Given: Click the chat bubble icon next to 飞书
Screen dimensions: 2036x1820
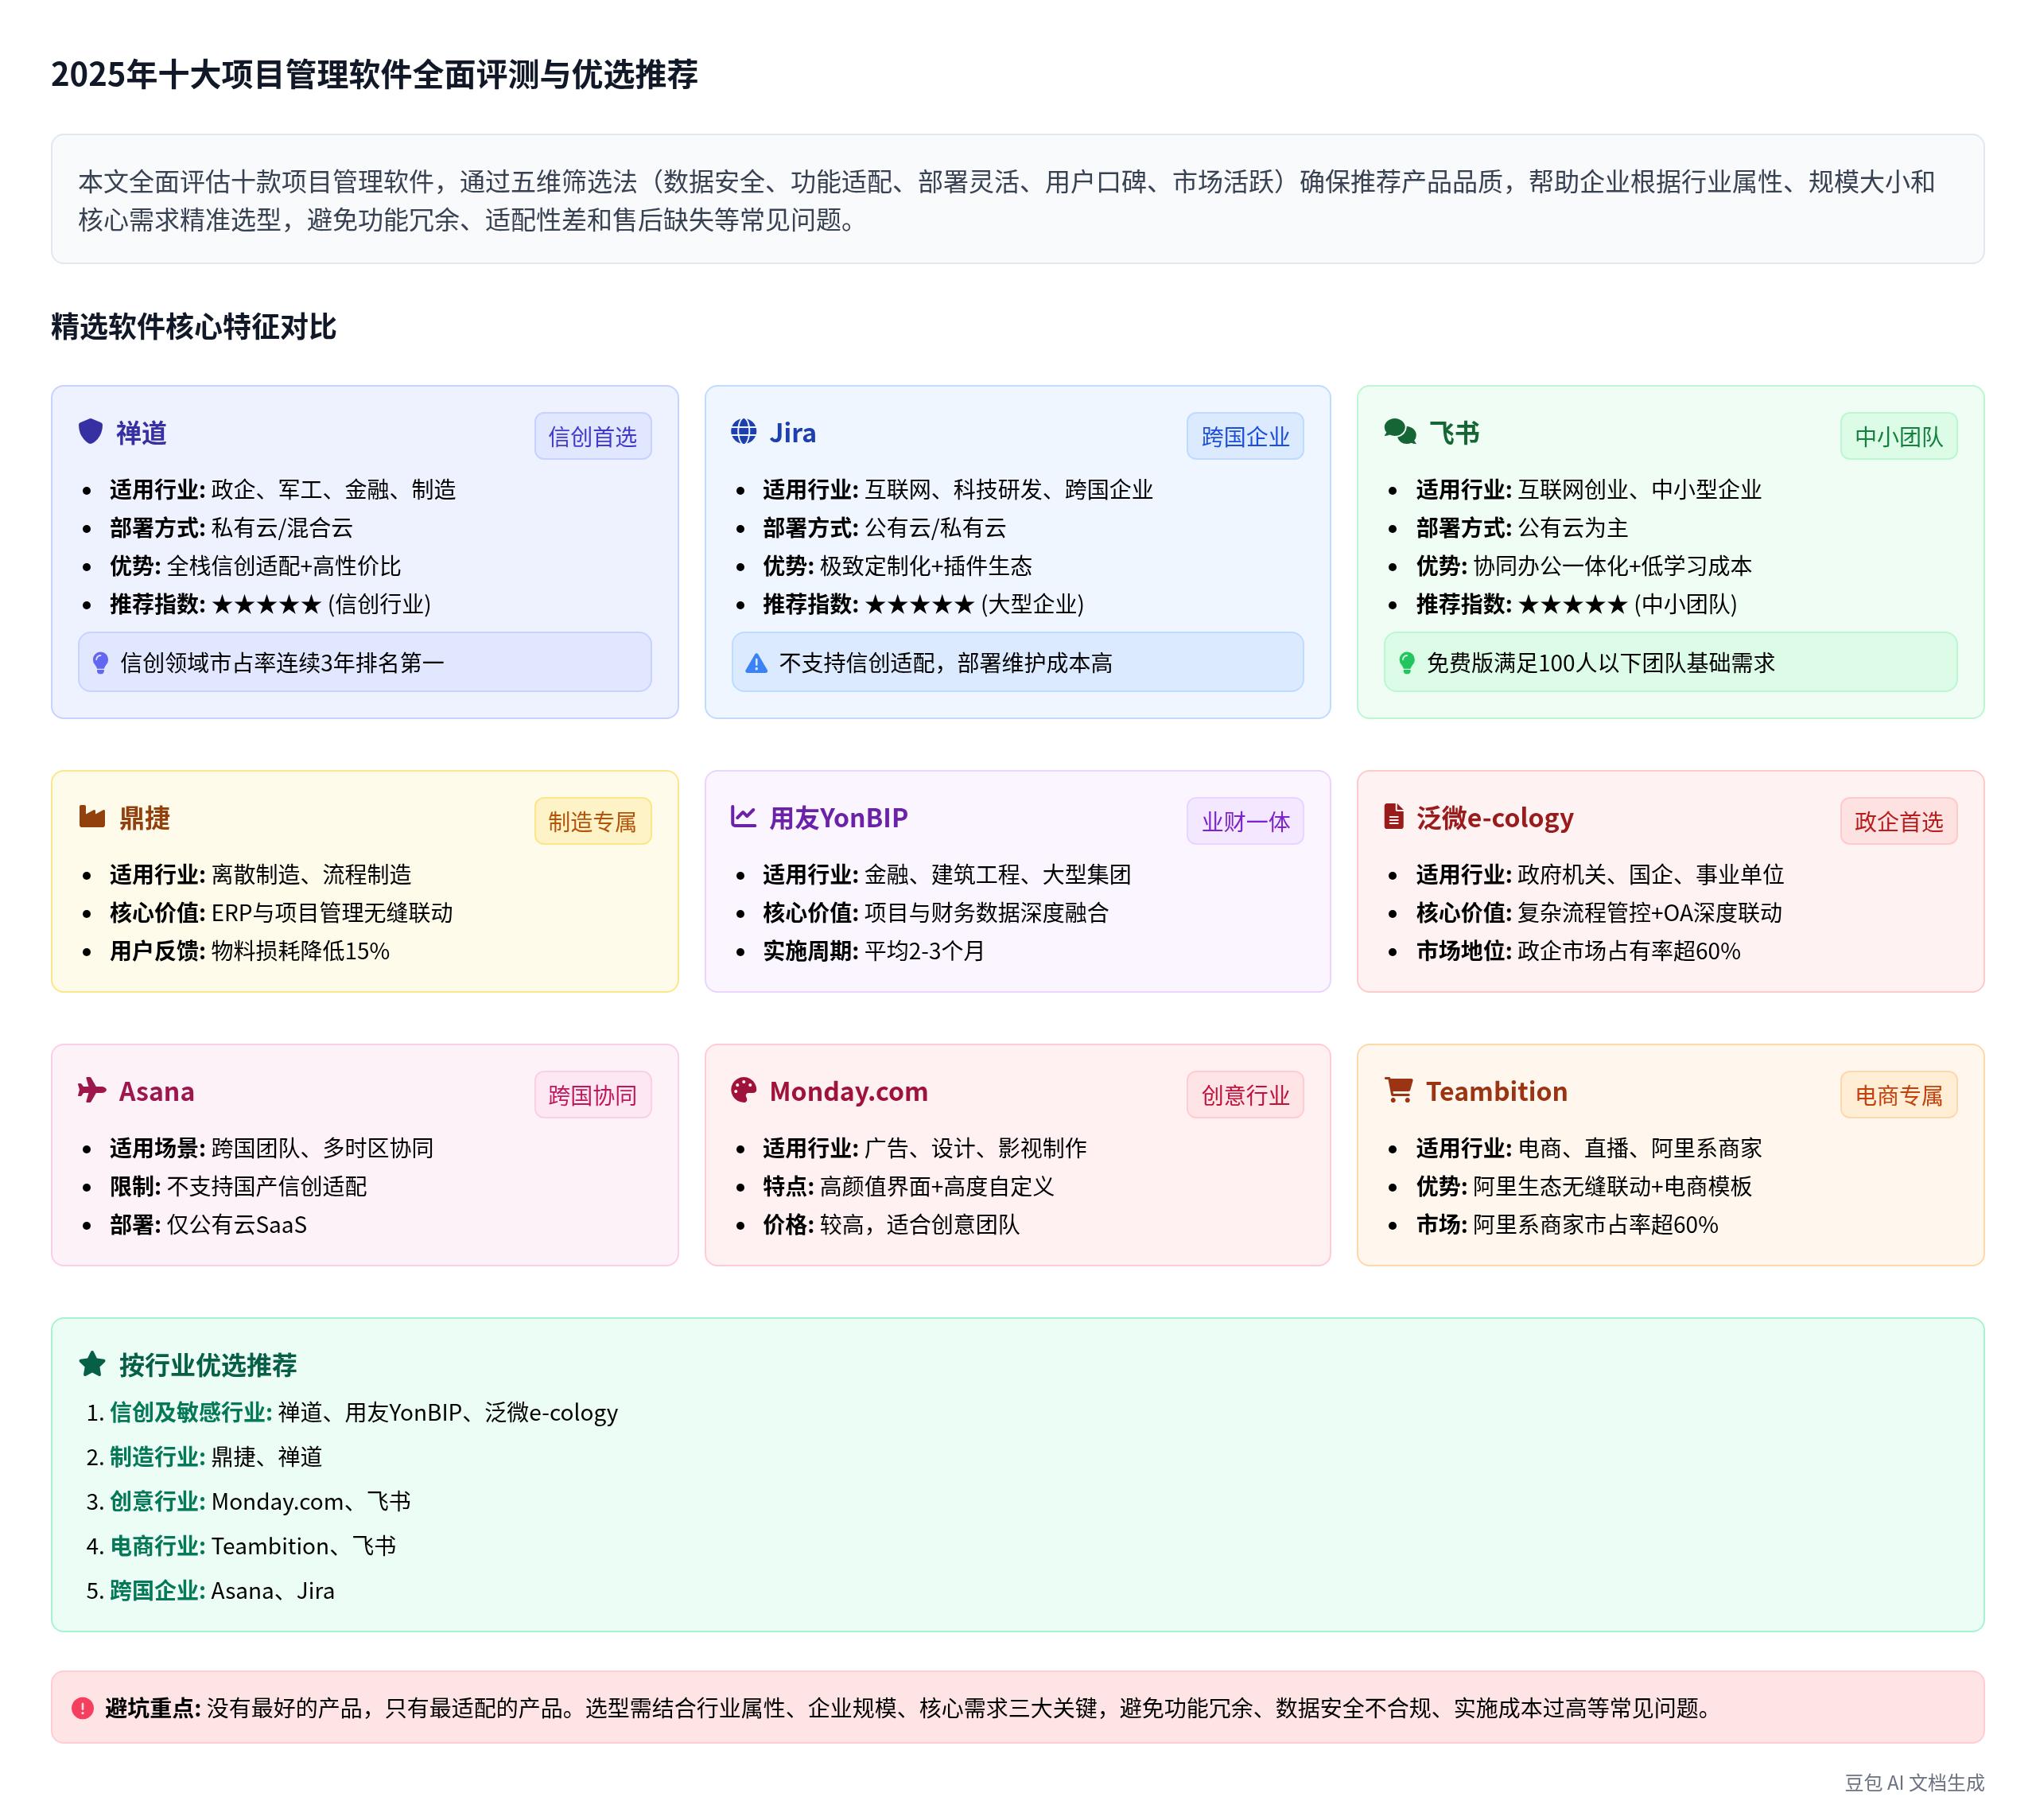Looking at the screenshot, I should tap(1401, 433).
